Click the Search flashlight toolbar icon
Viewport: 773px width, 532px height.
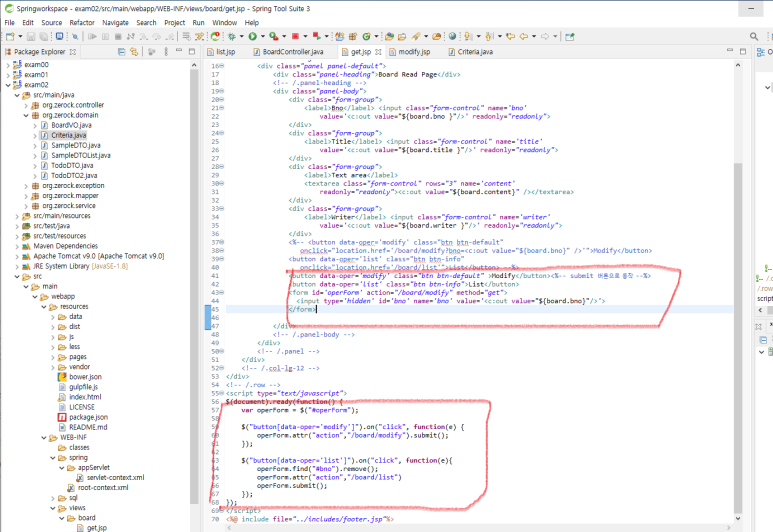[416, 36]
